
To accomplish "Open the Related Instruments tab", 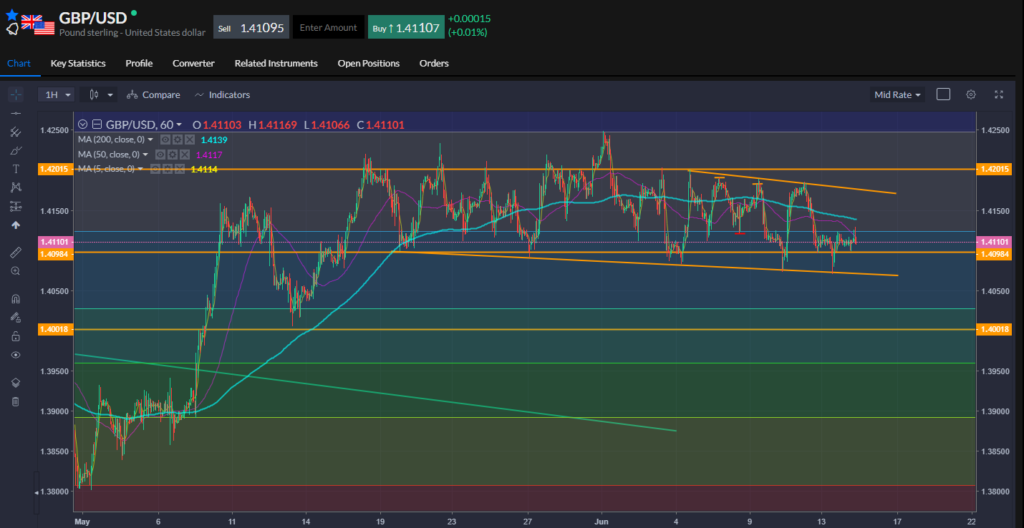I will pyautogui.click(x=276, y=63).
